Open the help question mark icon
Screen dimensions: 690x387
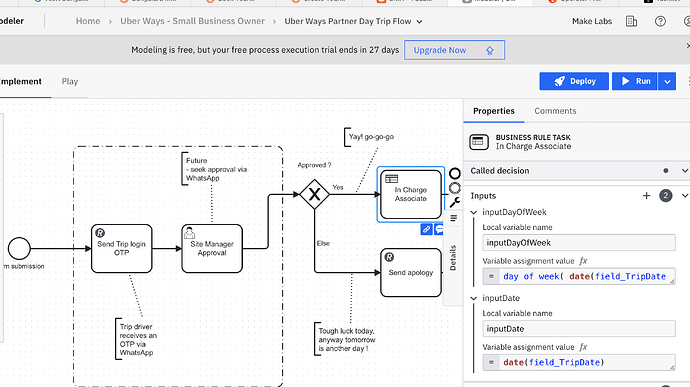pos(660,21)
